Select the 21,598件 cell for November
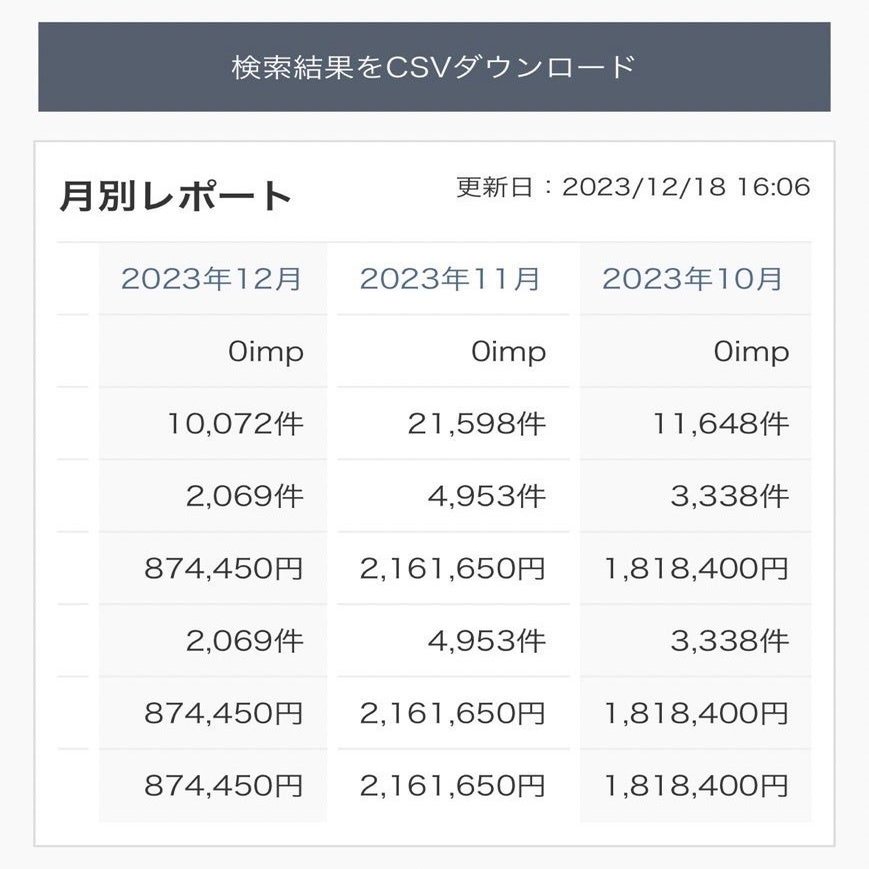This screenshot has height=869, width=869. (453, 423)
